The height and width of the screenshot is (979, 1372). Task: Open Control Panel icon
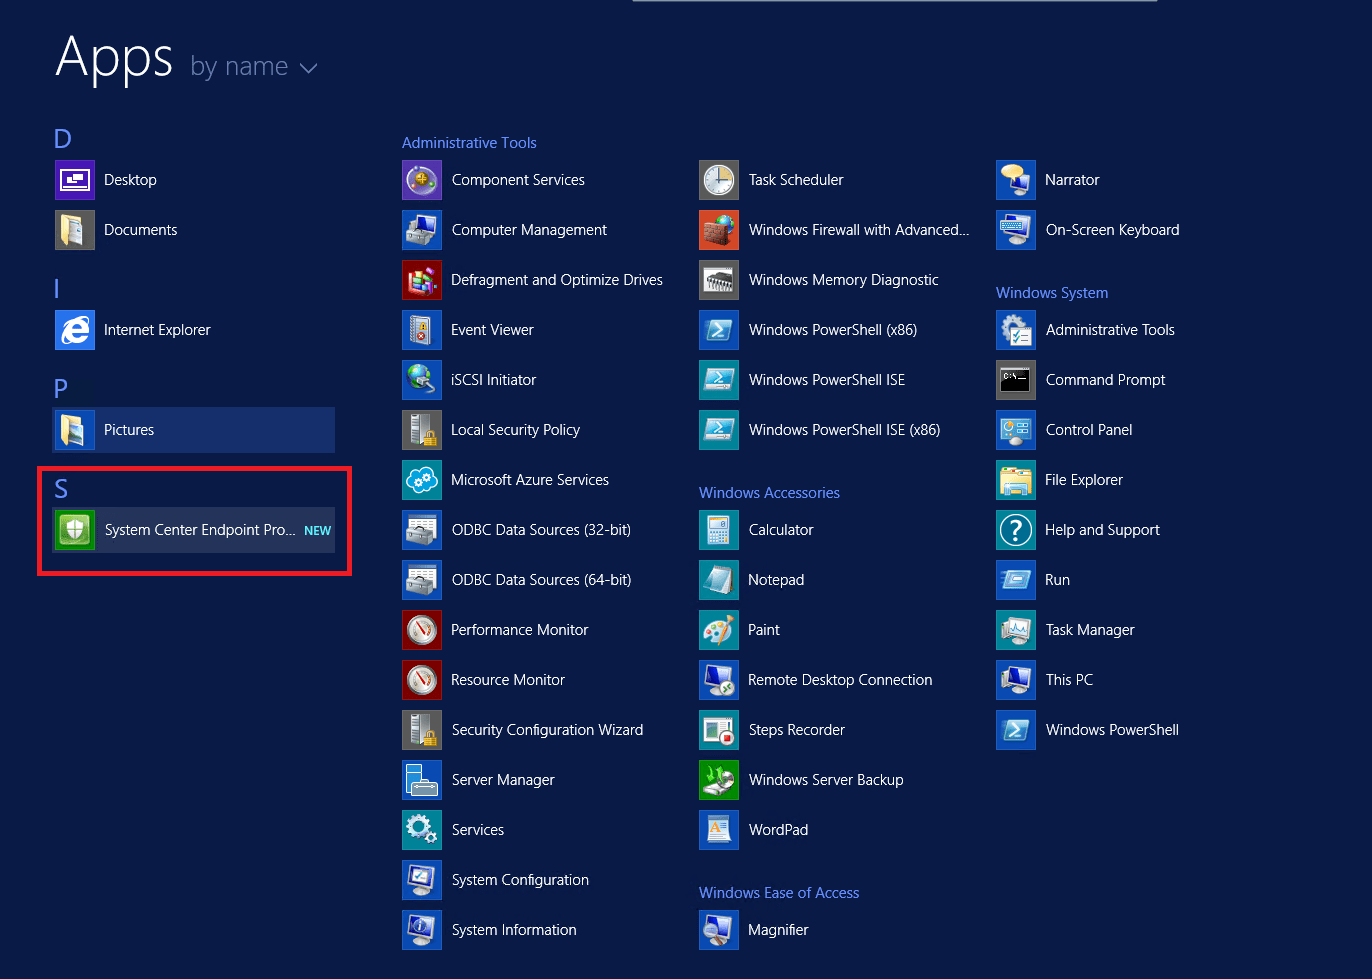click(1016, 430)
